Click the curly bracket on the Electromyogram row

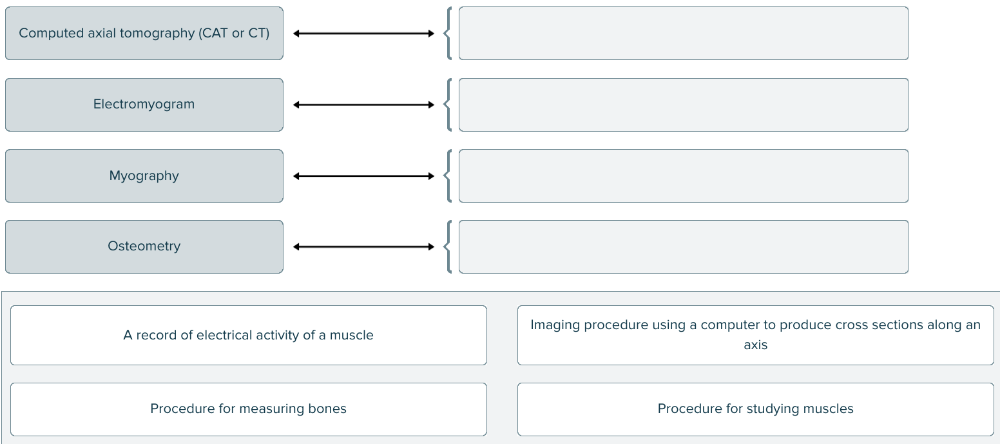[x=450, y=105]
